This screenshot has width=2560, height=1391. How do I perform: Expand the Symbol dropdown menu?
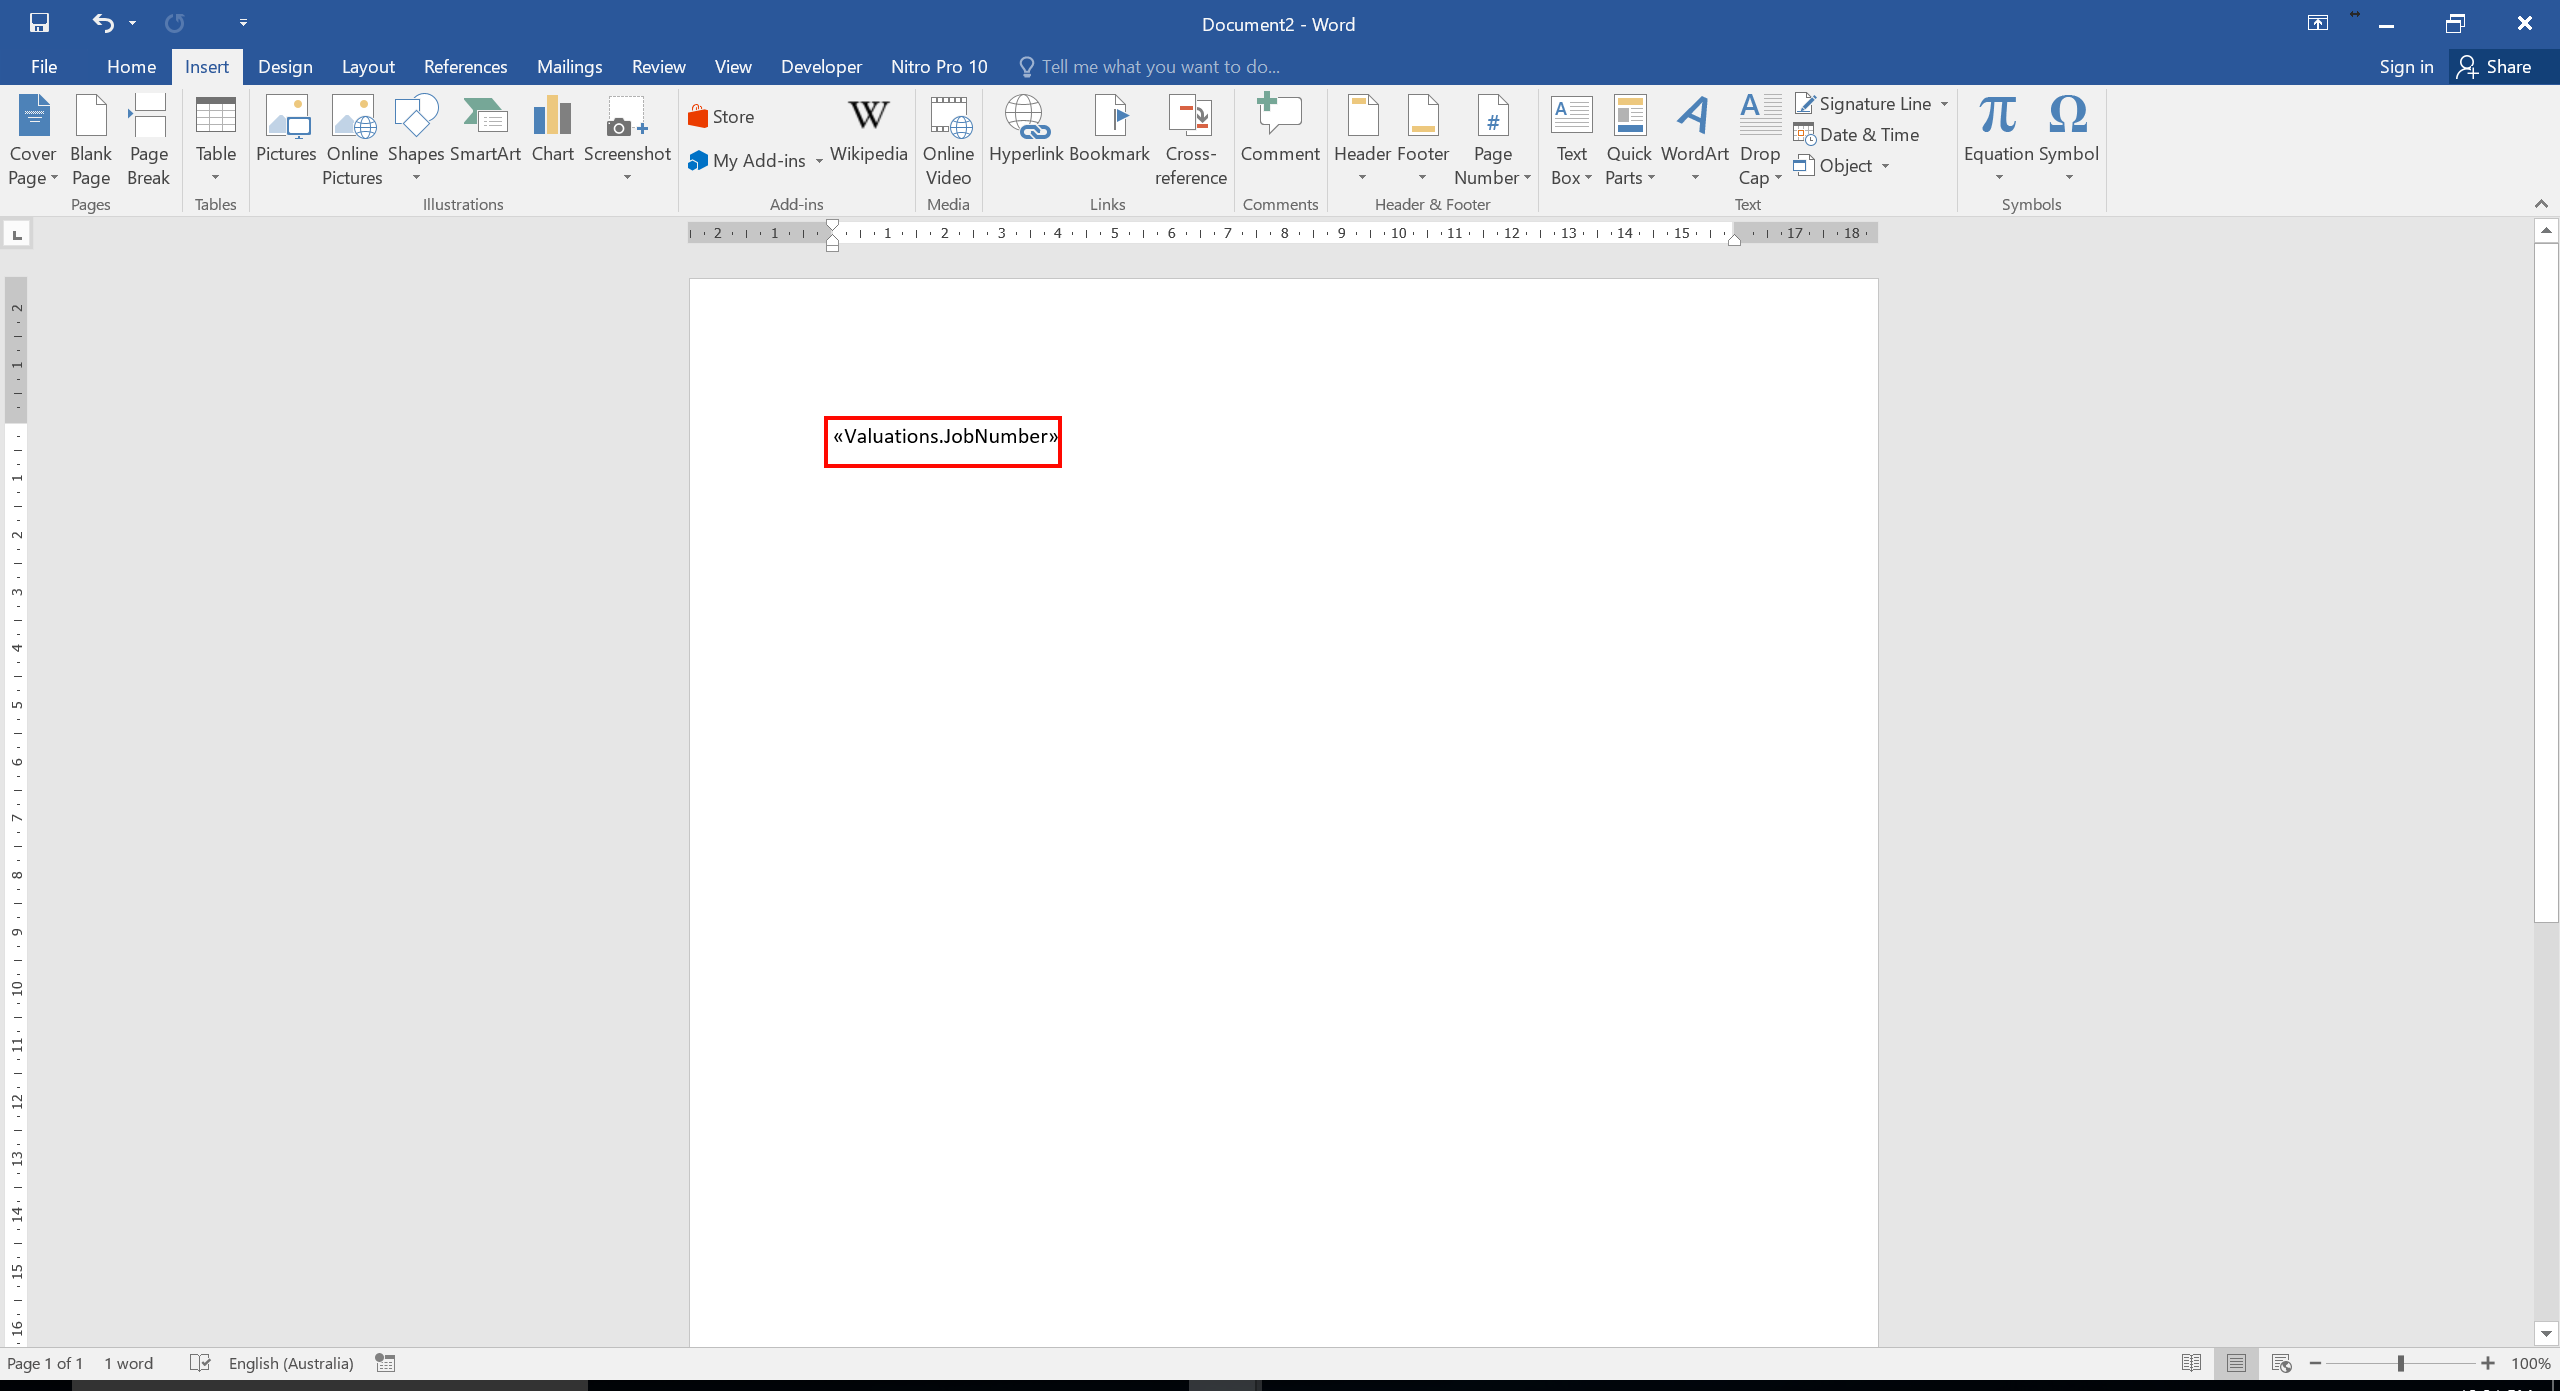pyautogui.click(x=2069, y=178)
